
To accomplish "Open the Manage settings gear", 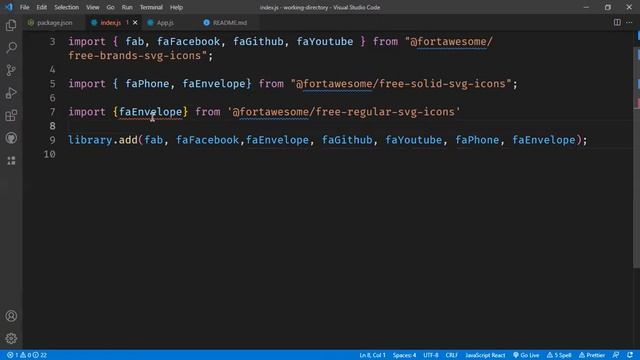I will coord(11,338).
